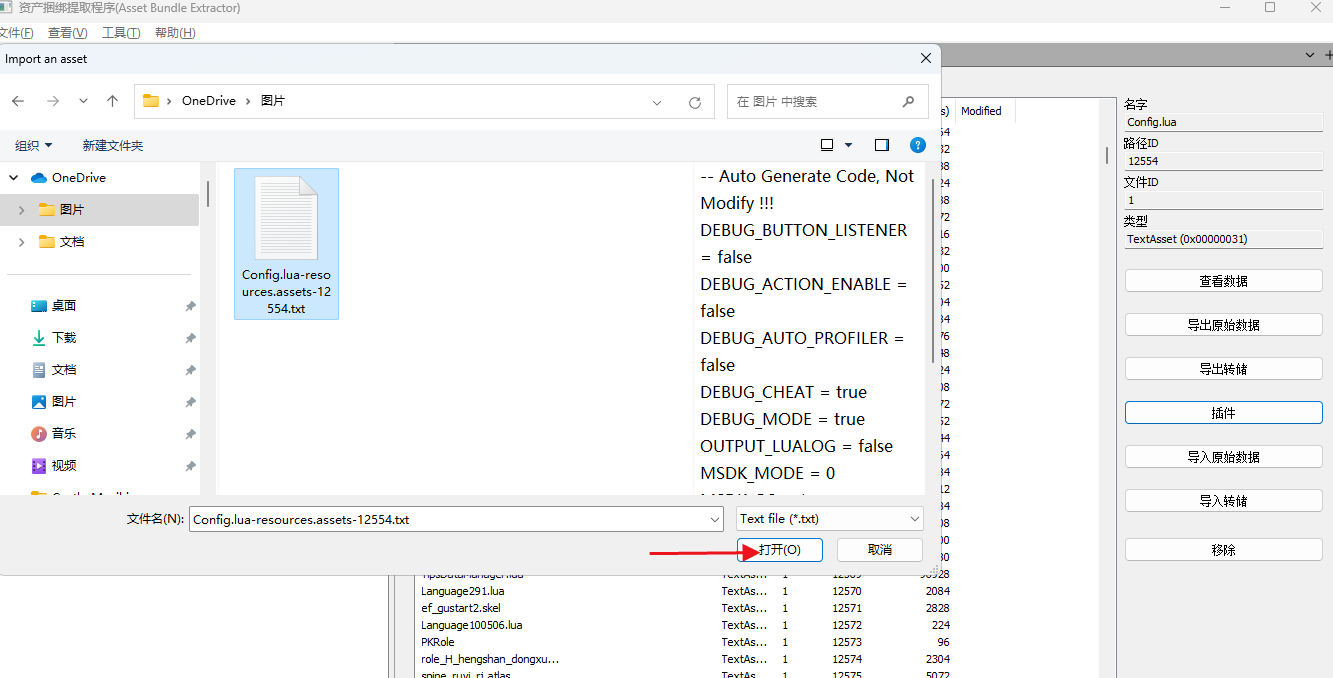Refresh the current folder view

(695, 102)
